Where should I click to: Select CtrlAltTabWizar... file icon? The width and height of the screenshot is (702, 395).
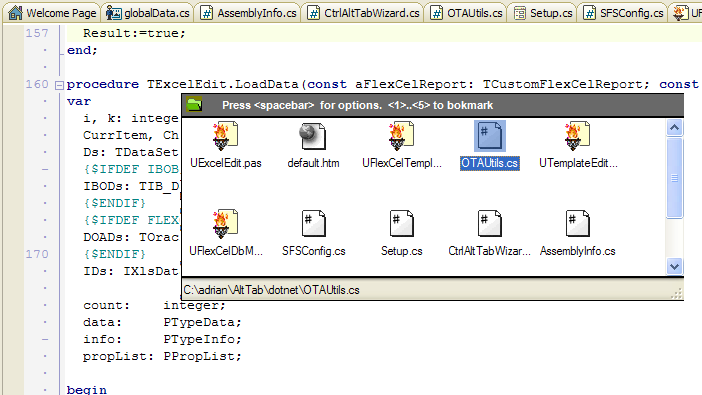pos(489,223)
